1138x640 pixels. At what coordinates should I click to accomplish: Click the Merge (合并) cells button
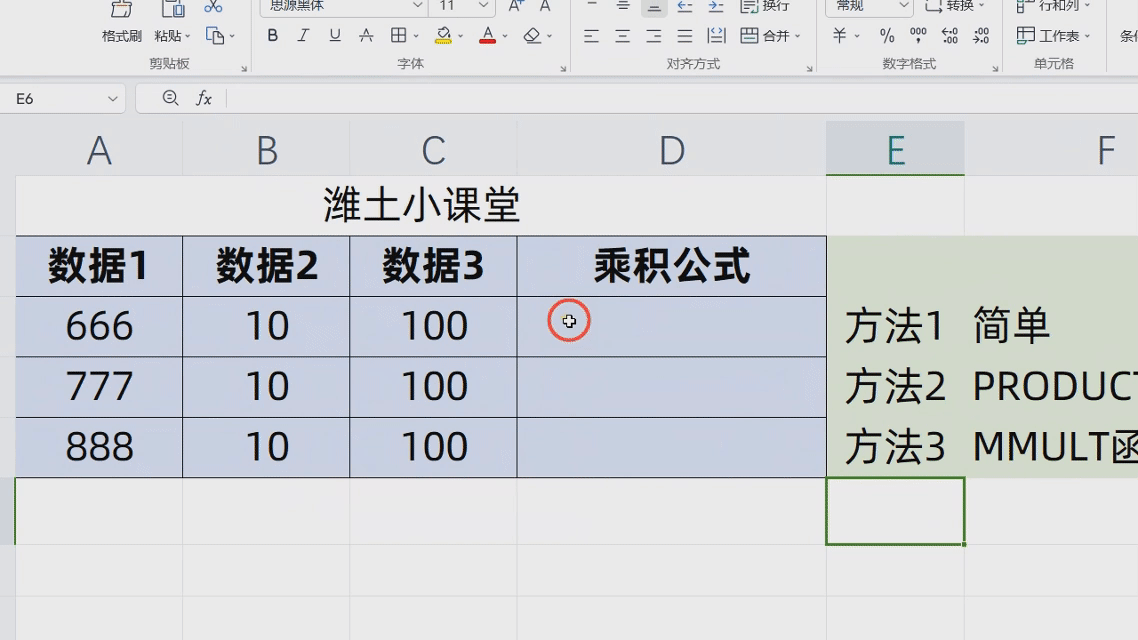pos(765,36)
